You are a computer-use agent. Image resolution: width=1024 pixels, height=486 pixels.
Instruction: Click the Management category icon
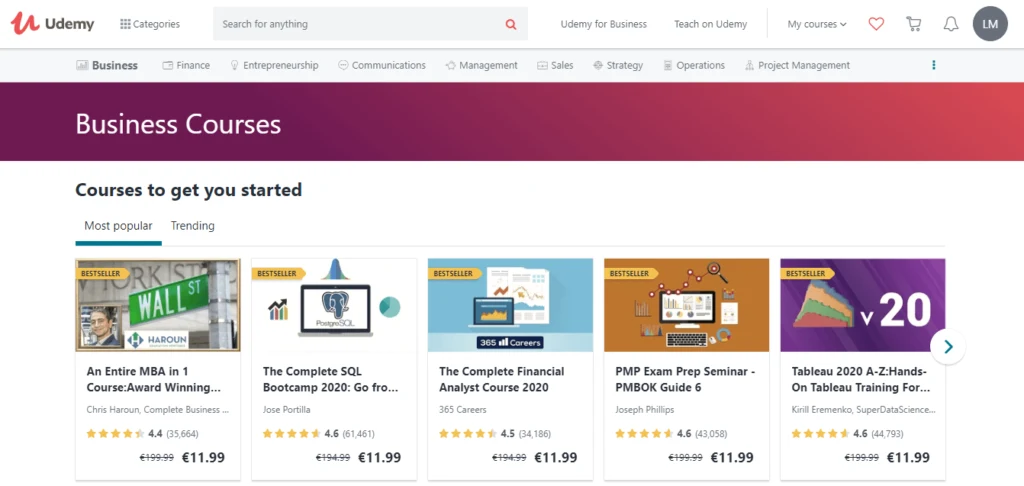pyautogui.click(x=451, y=65)
